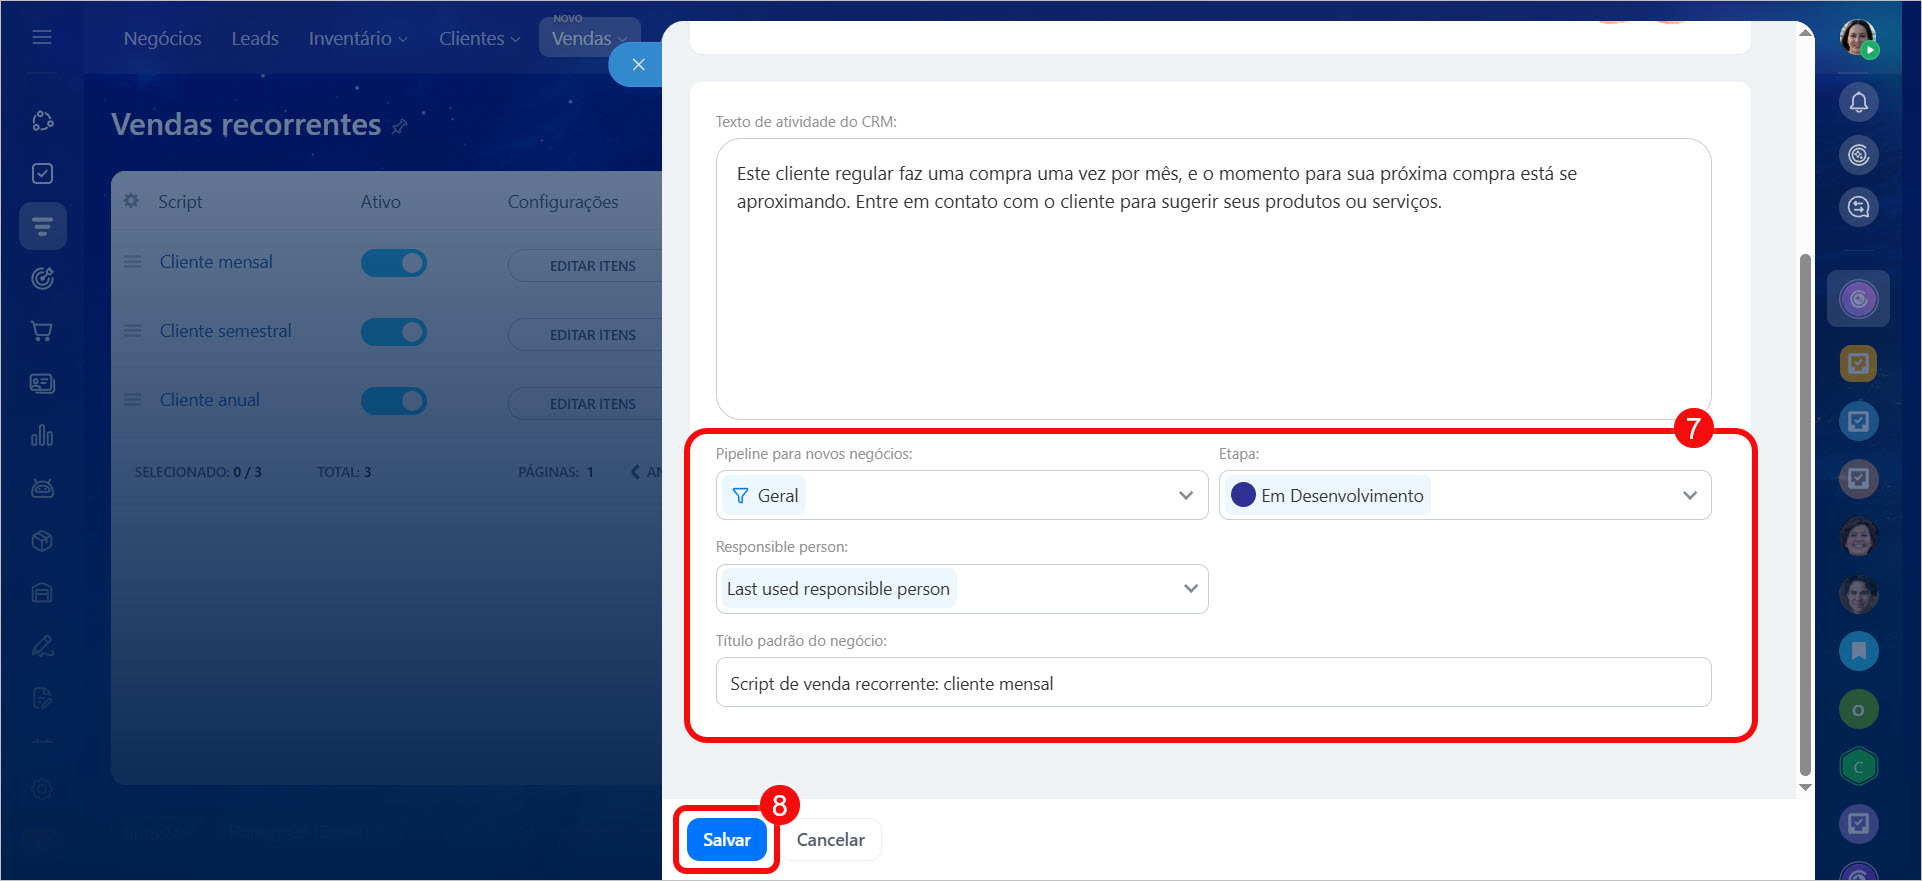Open the shopping cart icon in sidebar
The height and width of the screenshot is (881, 1922).
tap(42, 331)
